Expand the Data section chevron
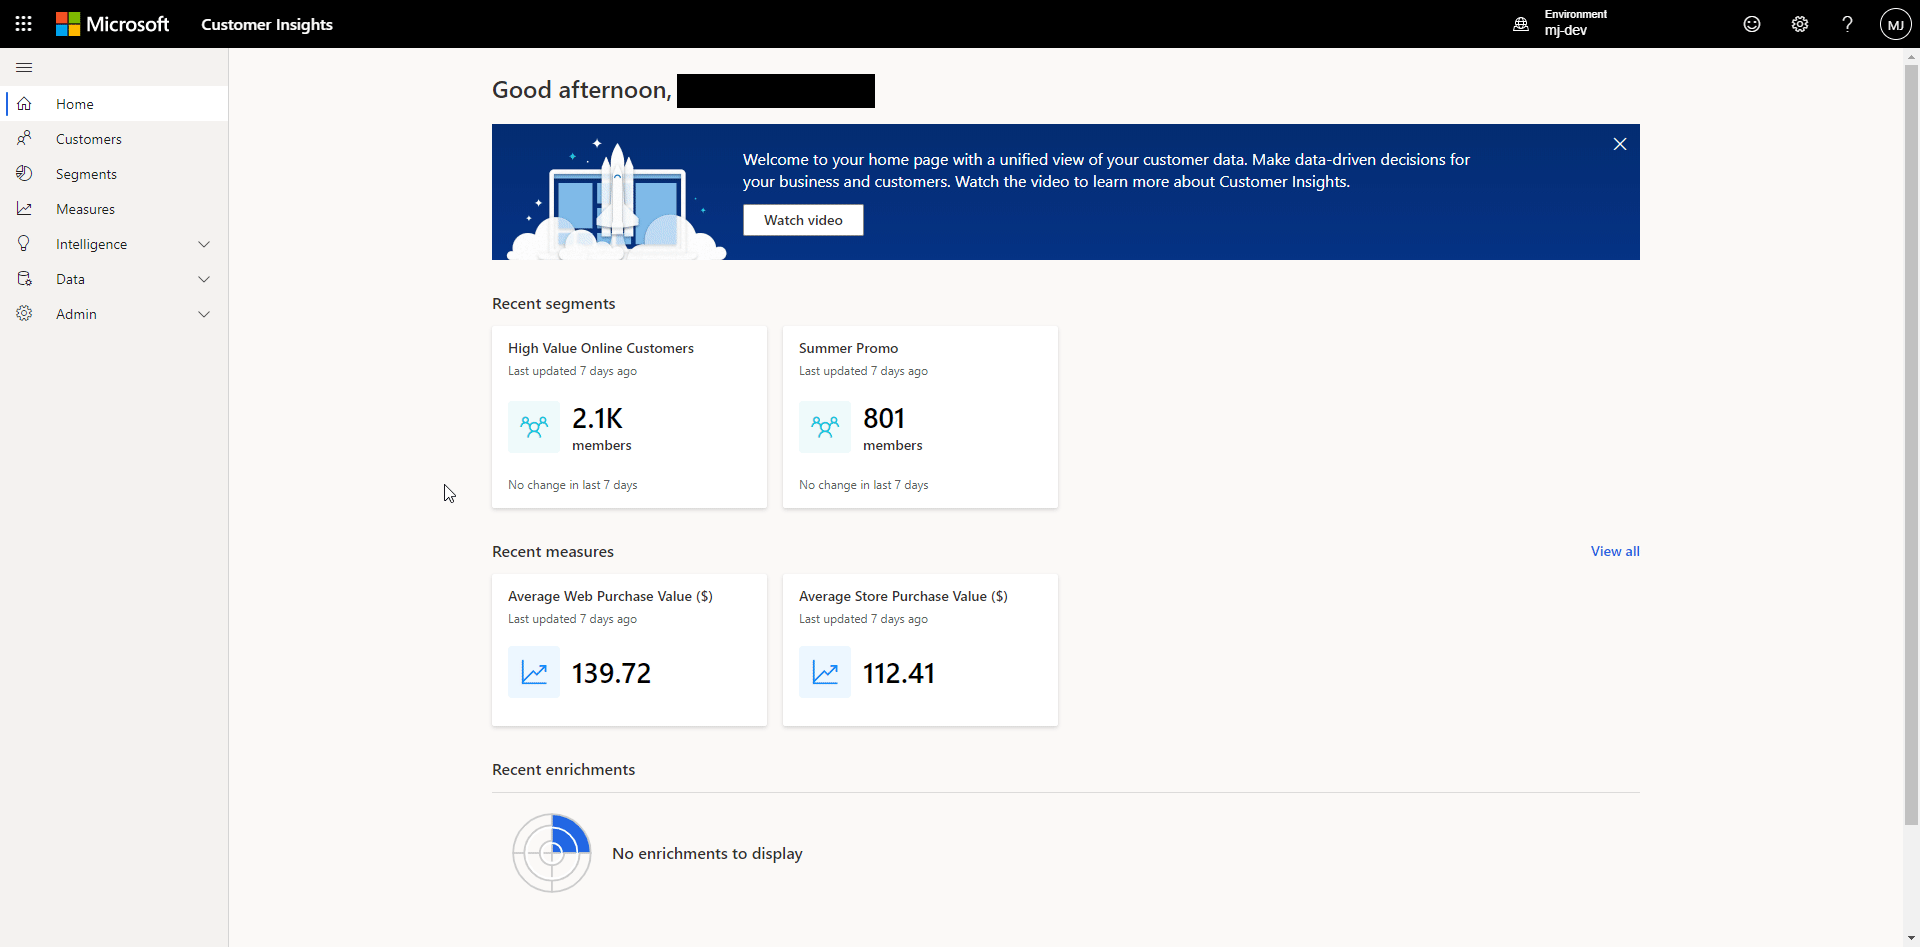 click(204, 279)
